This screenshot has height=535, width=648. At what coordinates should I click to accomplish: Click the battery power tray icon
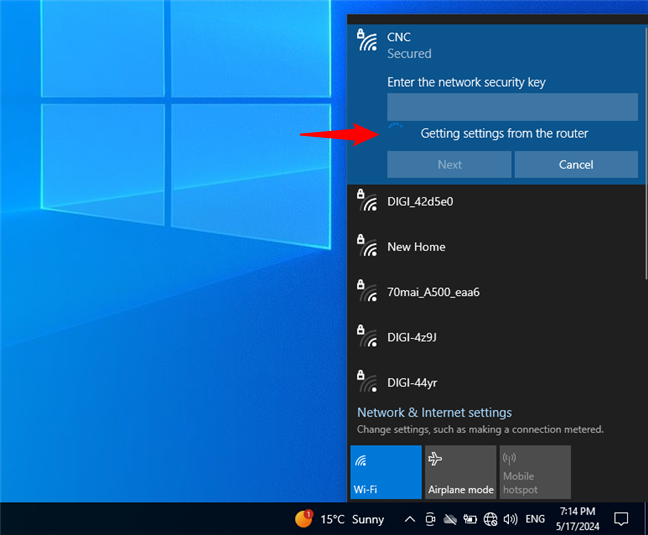[470, 519]
